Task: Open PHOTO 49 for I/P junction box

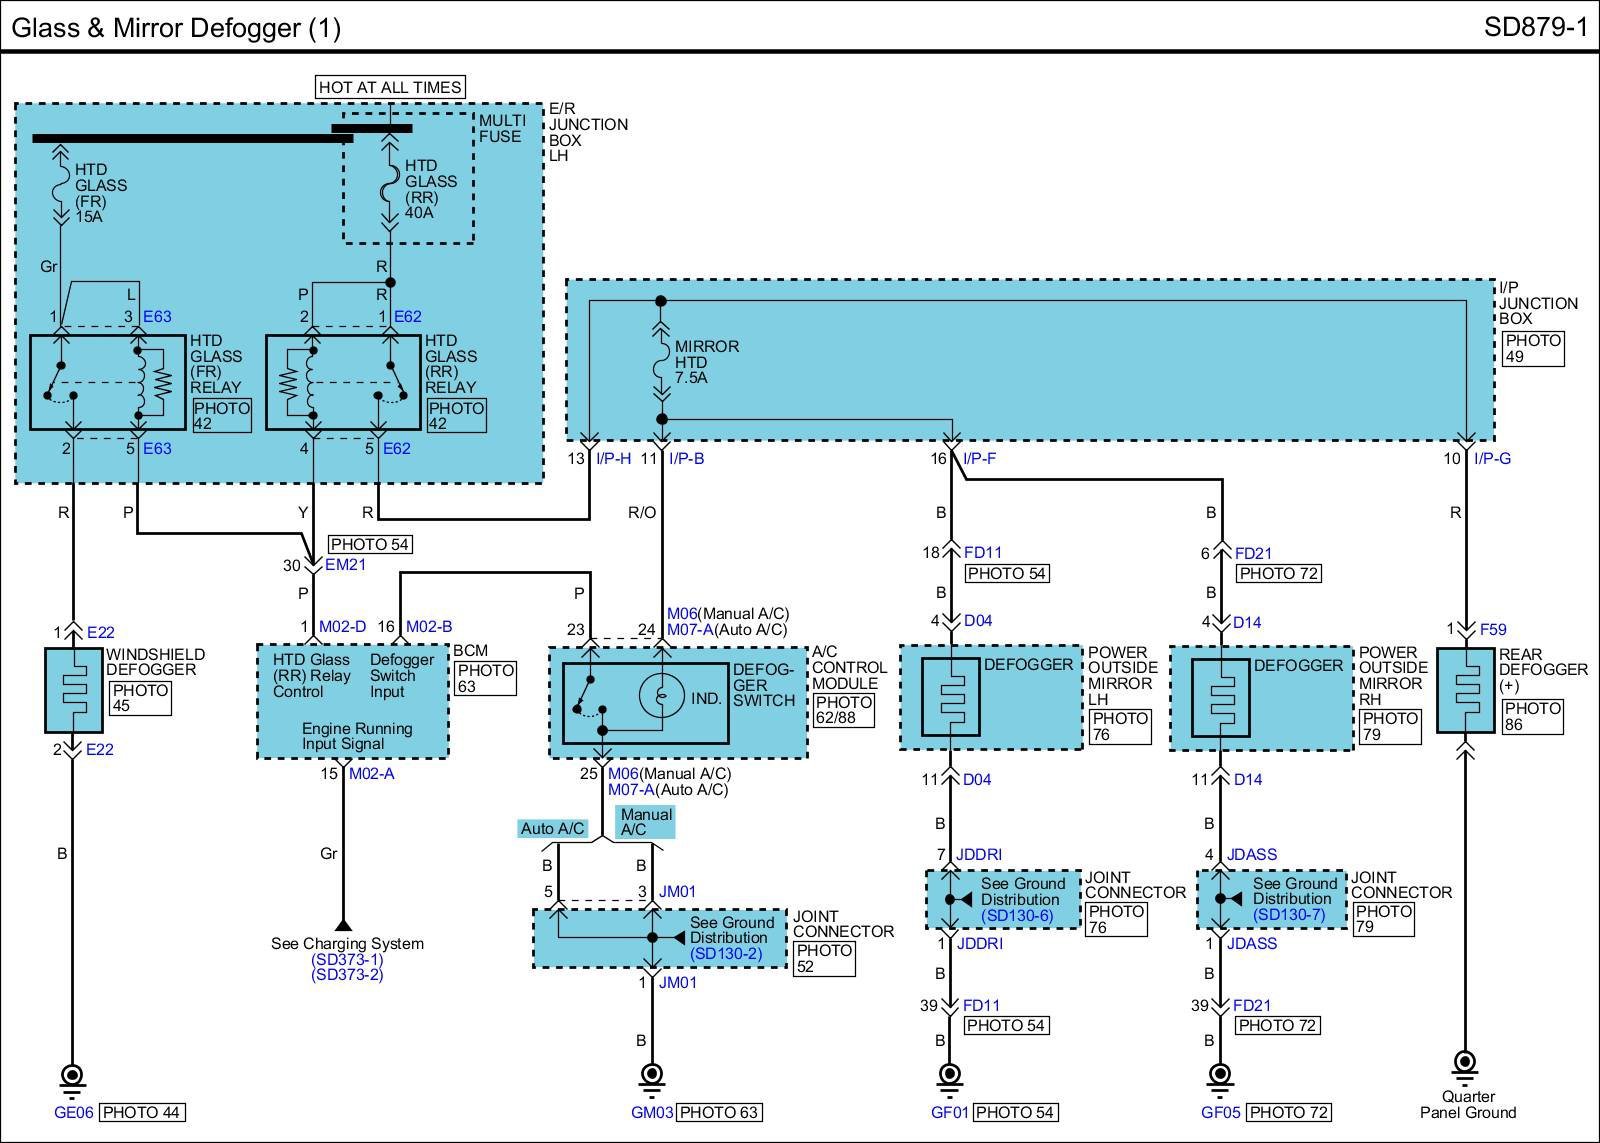Action: pyautogui.click(x=1532, y=348)
